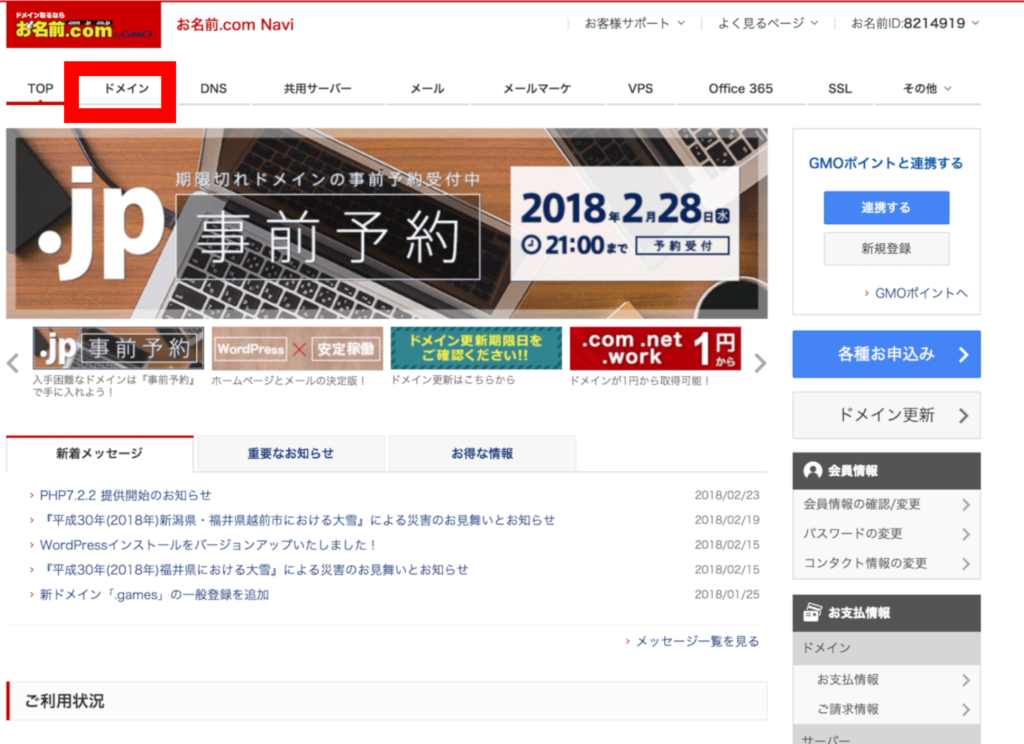The image size is (1024, 744).
Task: Open the お客様サポート dropdown
Action: coord(634,24)
